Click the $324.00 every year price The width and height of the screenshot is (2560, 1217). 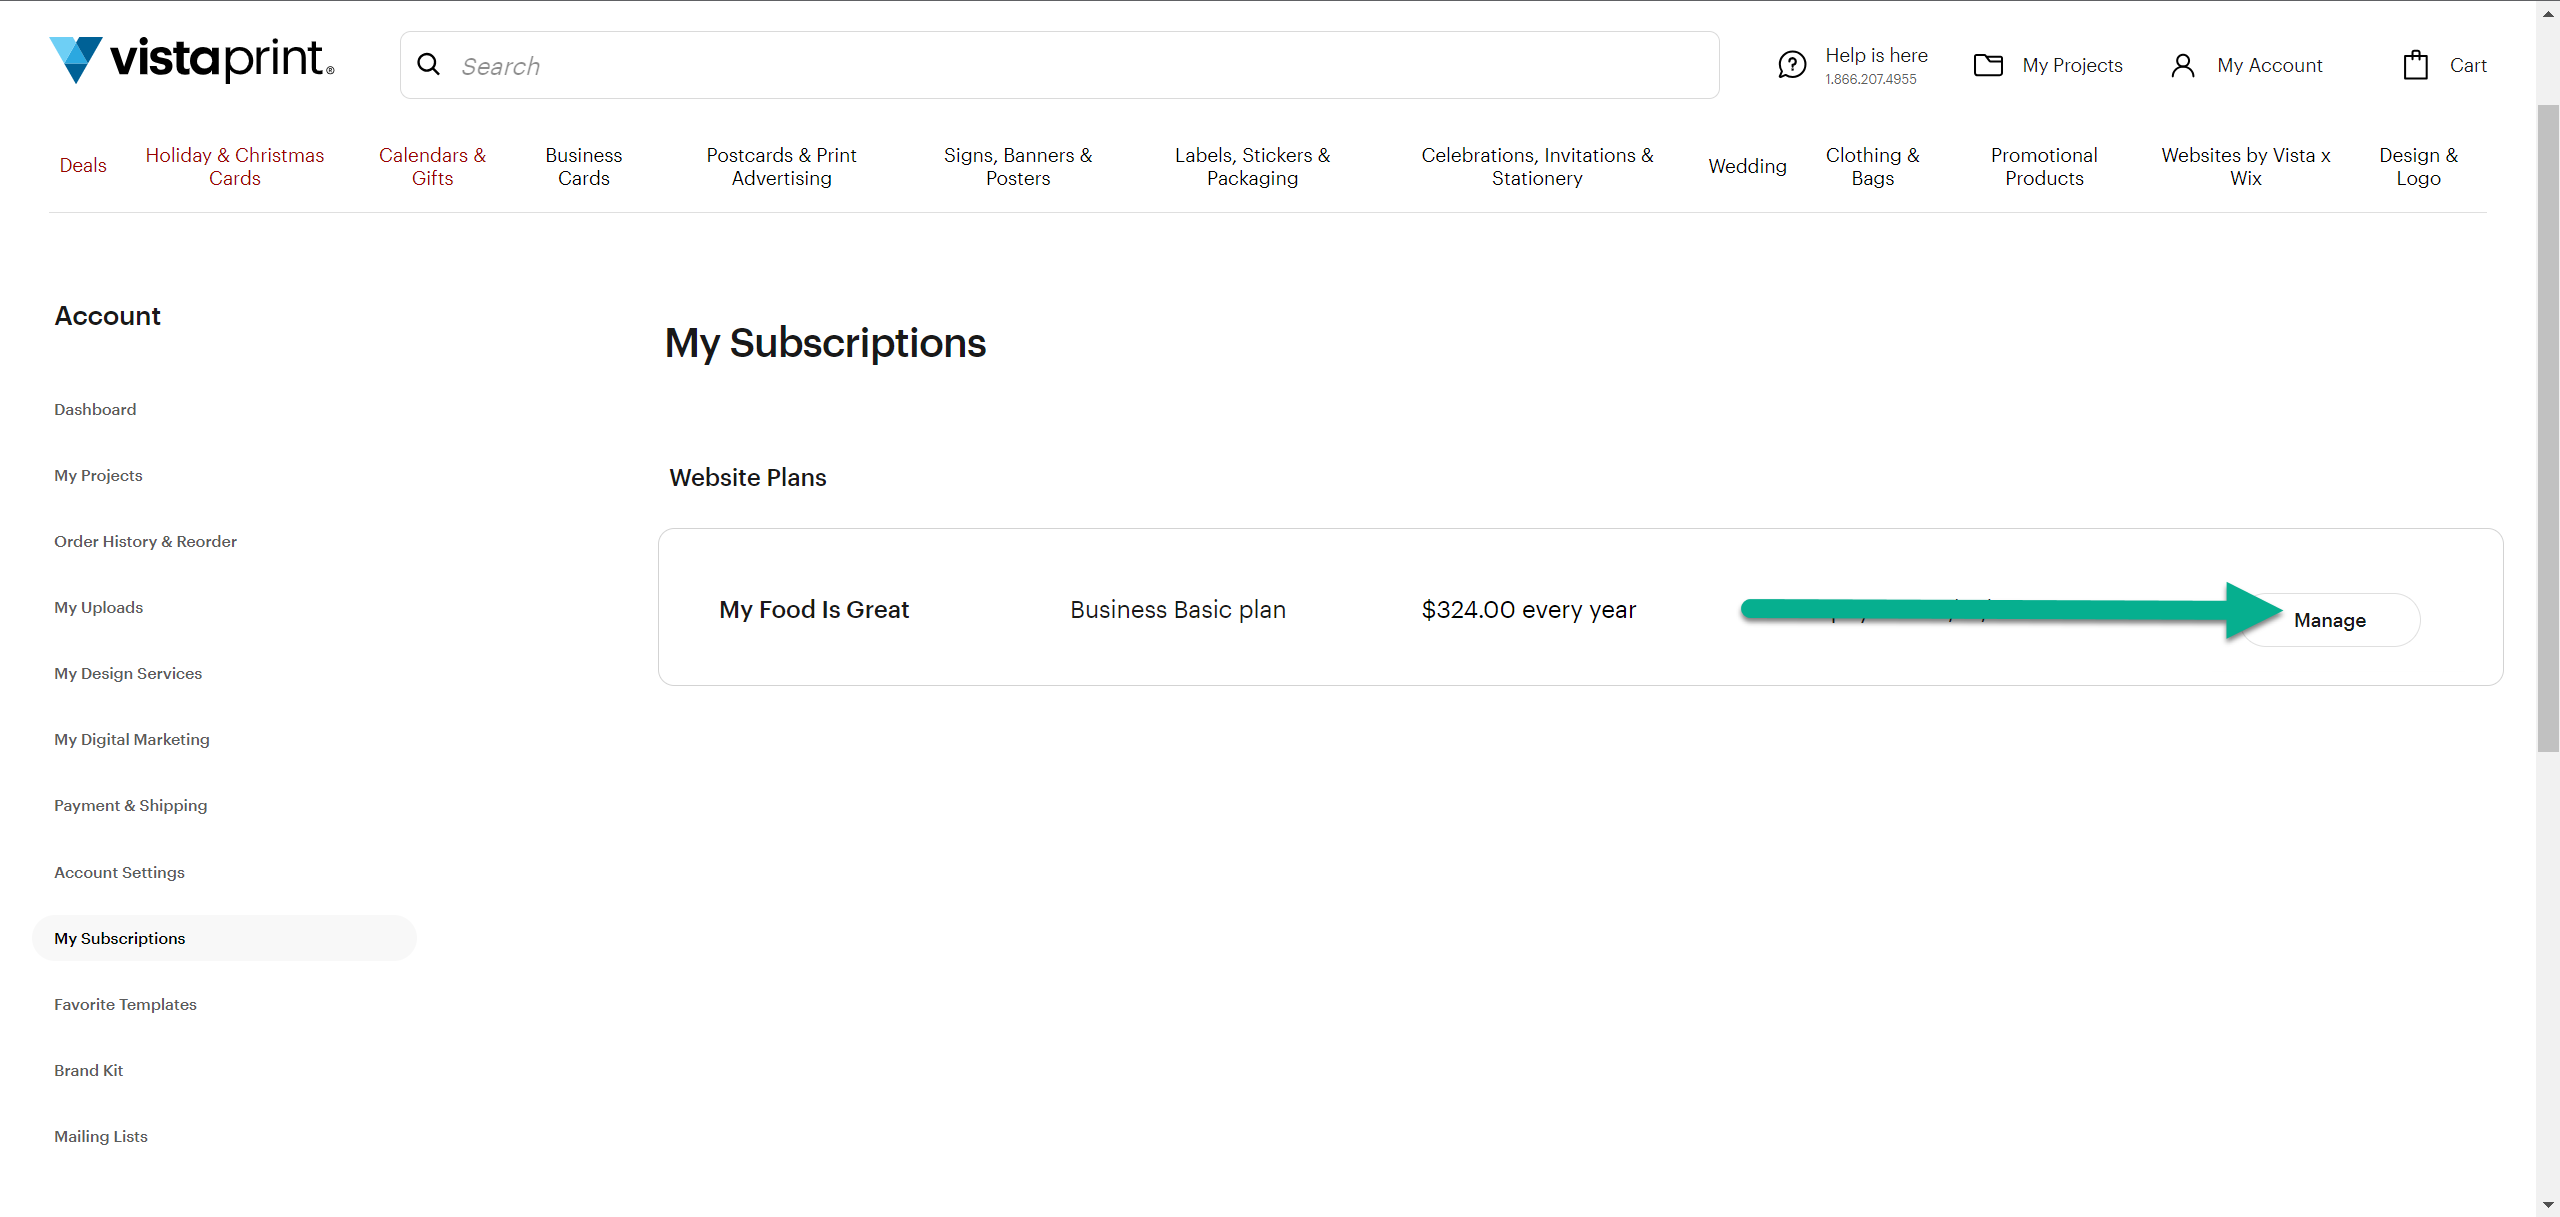tap(1529, 609)
